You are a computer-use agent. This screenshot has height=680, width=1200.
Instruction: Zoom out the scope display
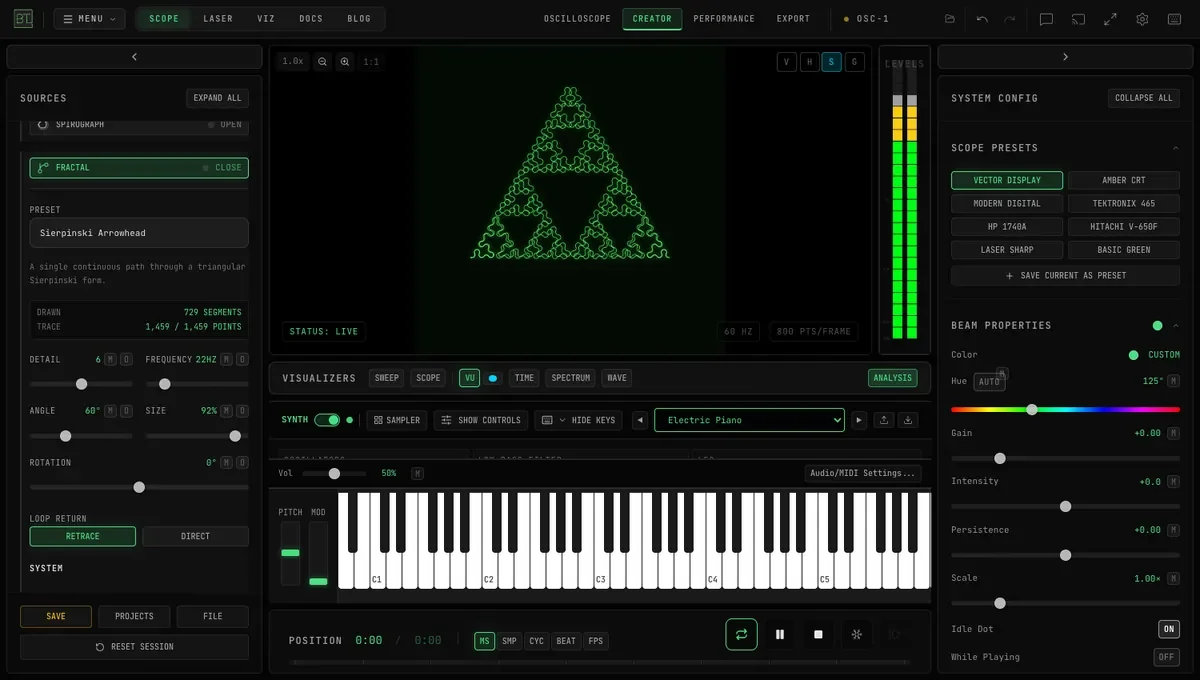323,62
